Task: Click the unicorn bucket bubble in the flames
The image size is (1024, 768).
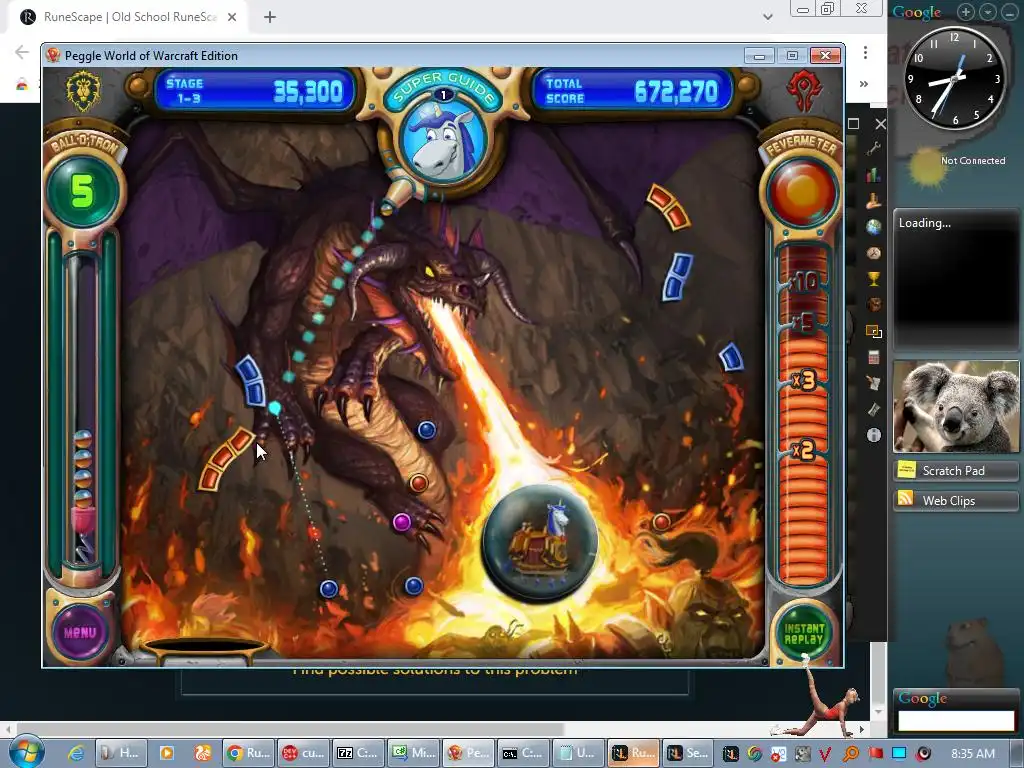Action: click(x=539, y=542)
